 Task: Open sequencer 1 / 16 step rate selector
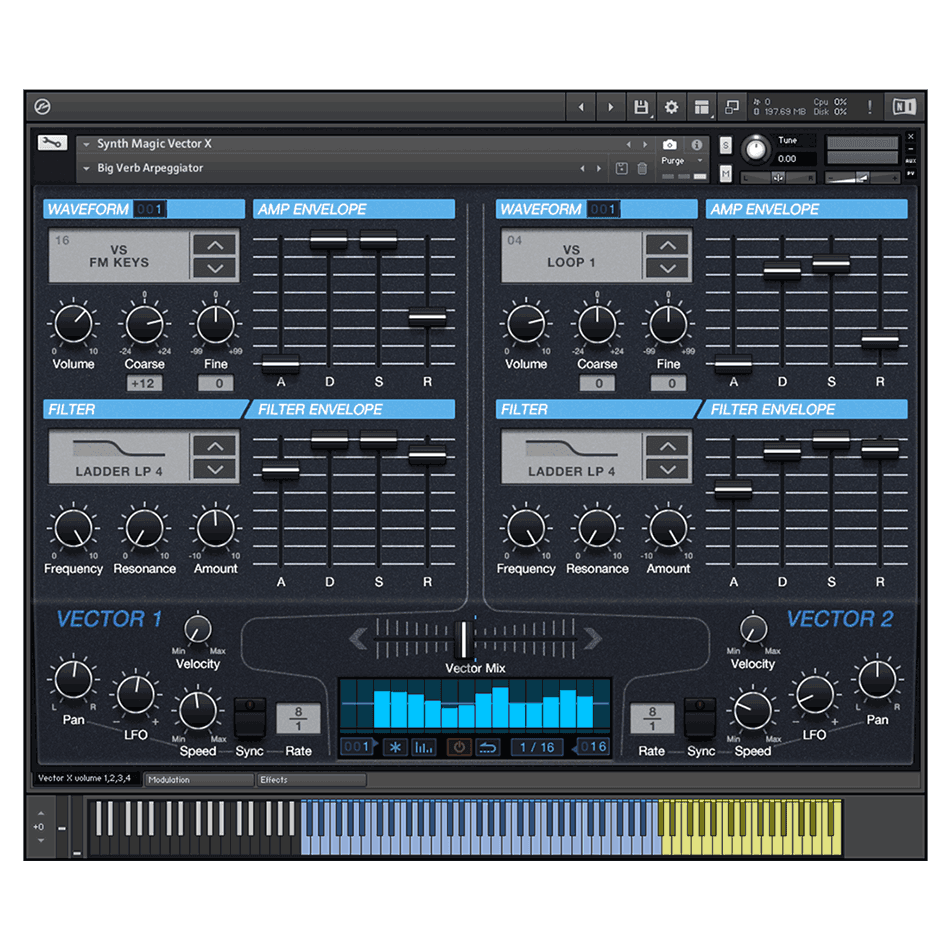click(x=537, y=747)
